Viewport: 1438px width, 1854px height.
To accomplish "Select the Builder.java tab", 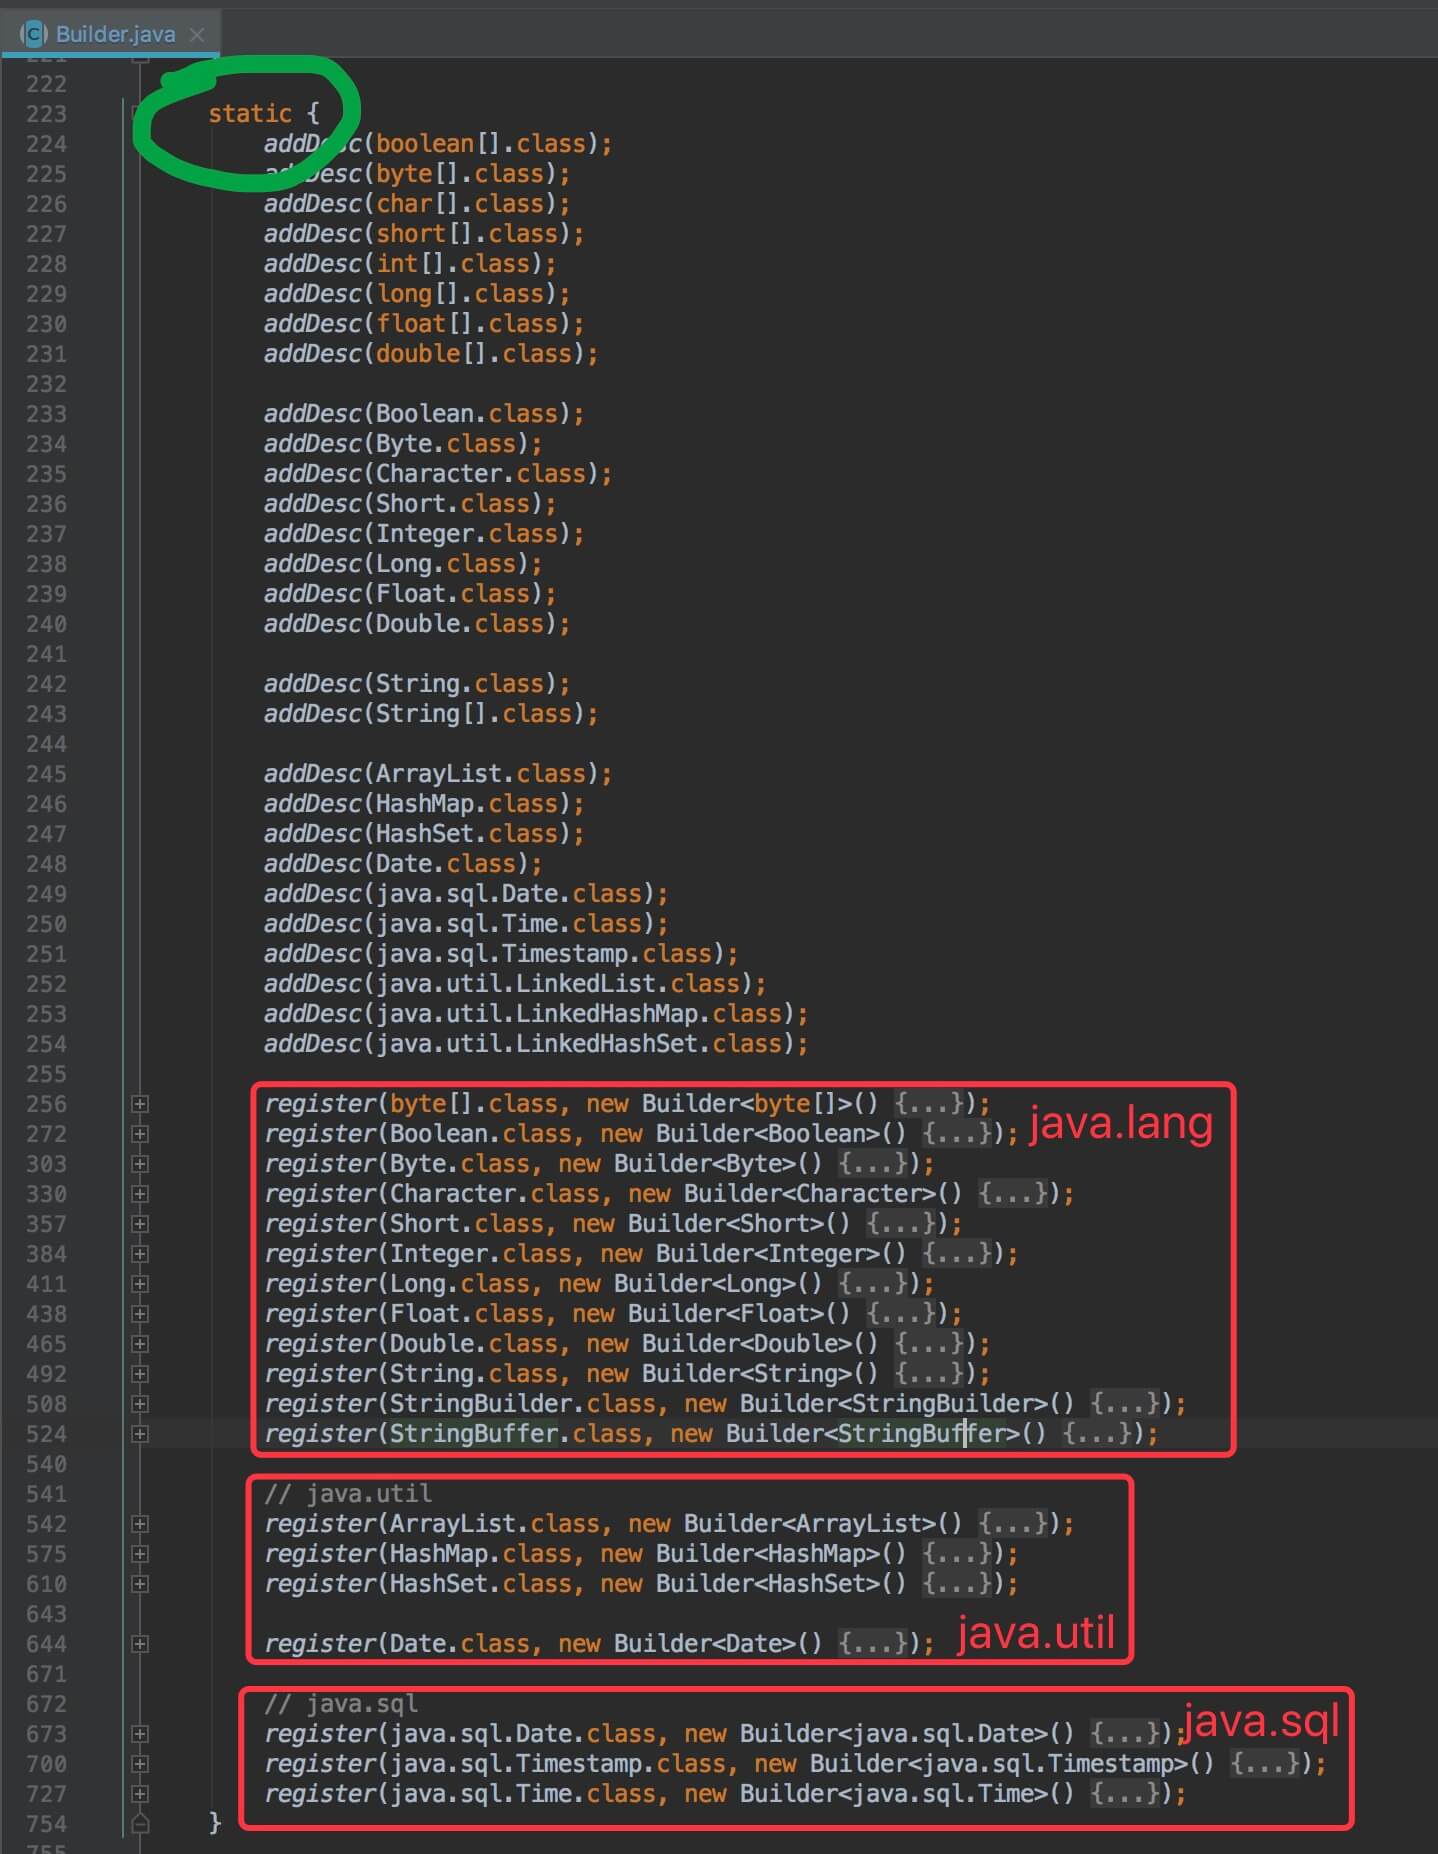I will 114,34.
